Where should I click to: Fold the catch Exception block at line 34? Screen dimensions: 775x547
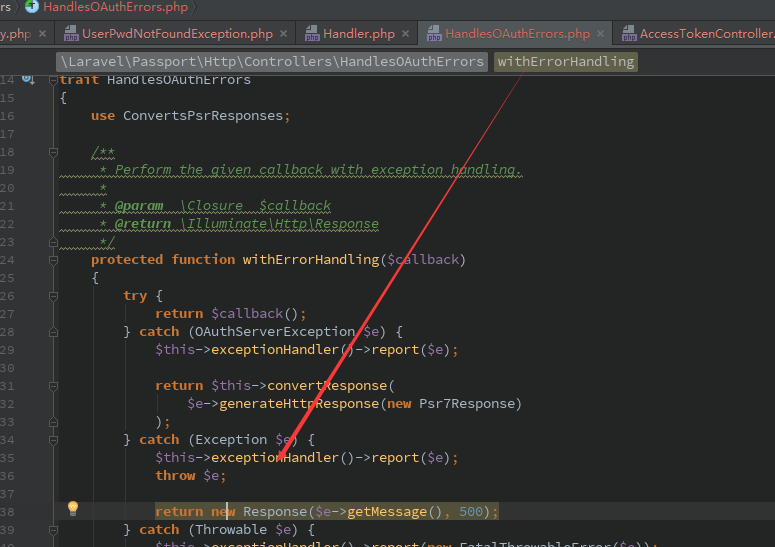(x=53, y=440)
